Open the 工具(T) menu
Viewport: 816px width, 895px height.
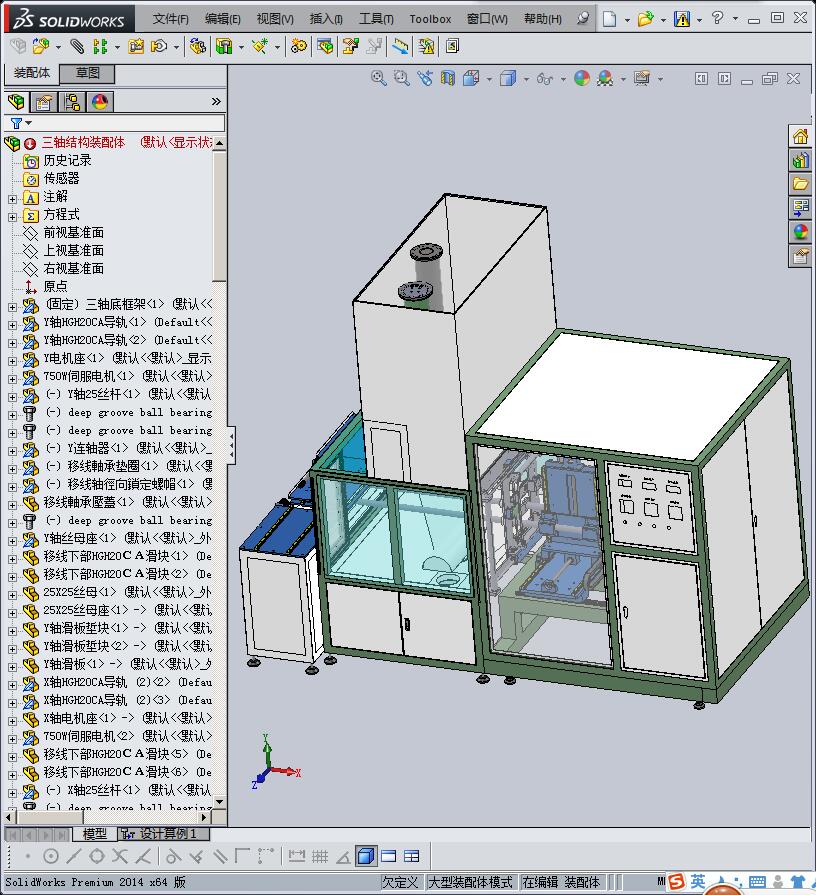376,19
